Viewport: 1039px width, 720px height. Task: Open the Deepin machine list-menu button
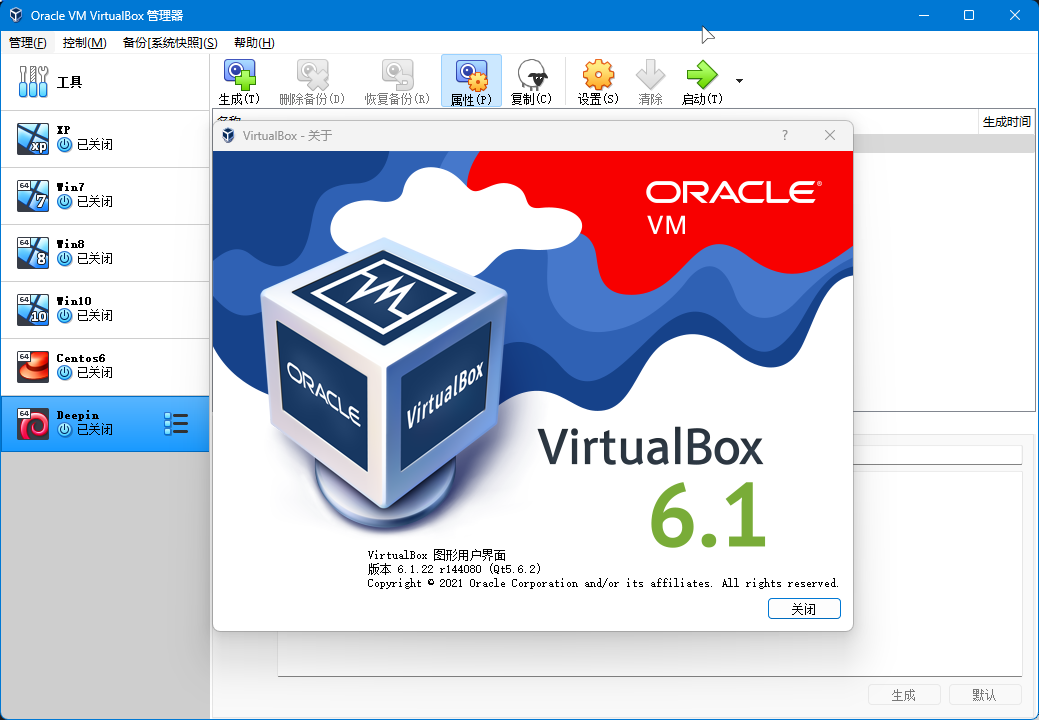point(176,424)
